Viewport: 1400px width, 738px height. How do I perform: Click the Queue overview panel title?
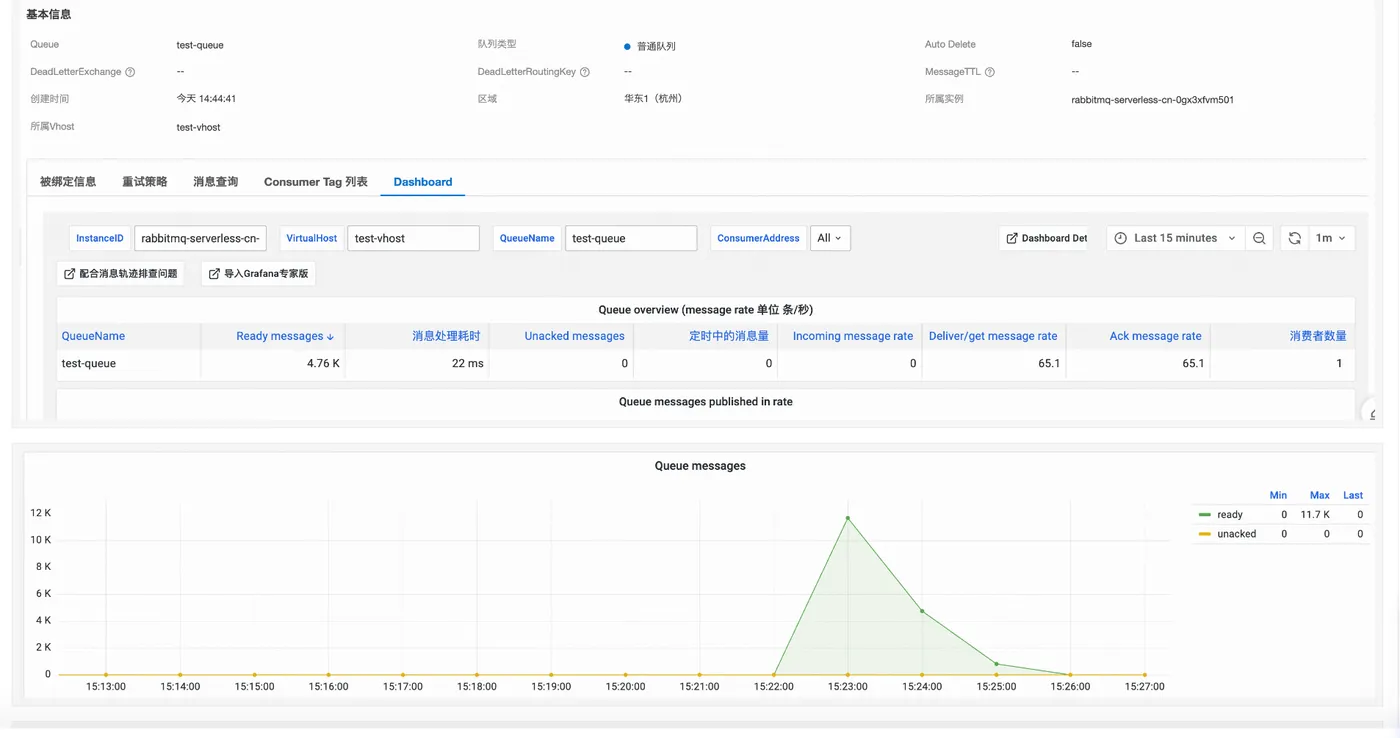tap(706, 310)
